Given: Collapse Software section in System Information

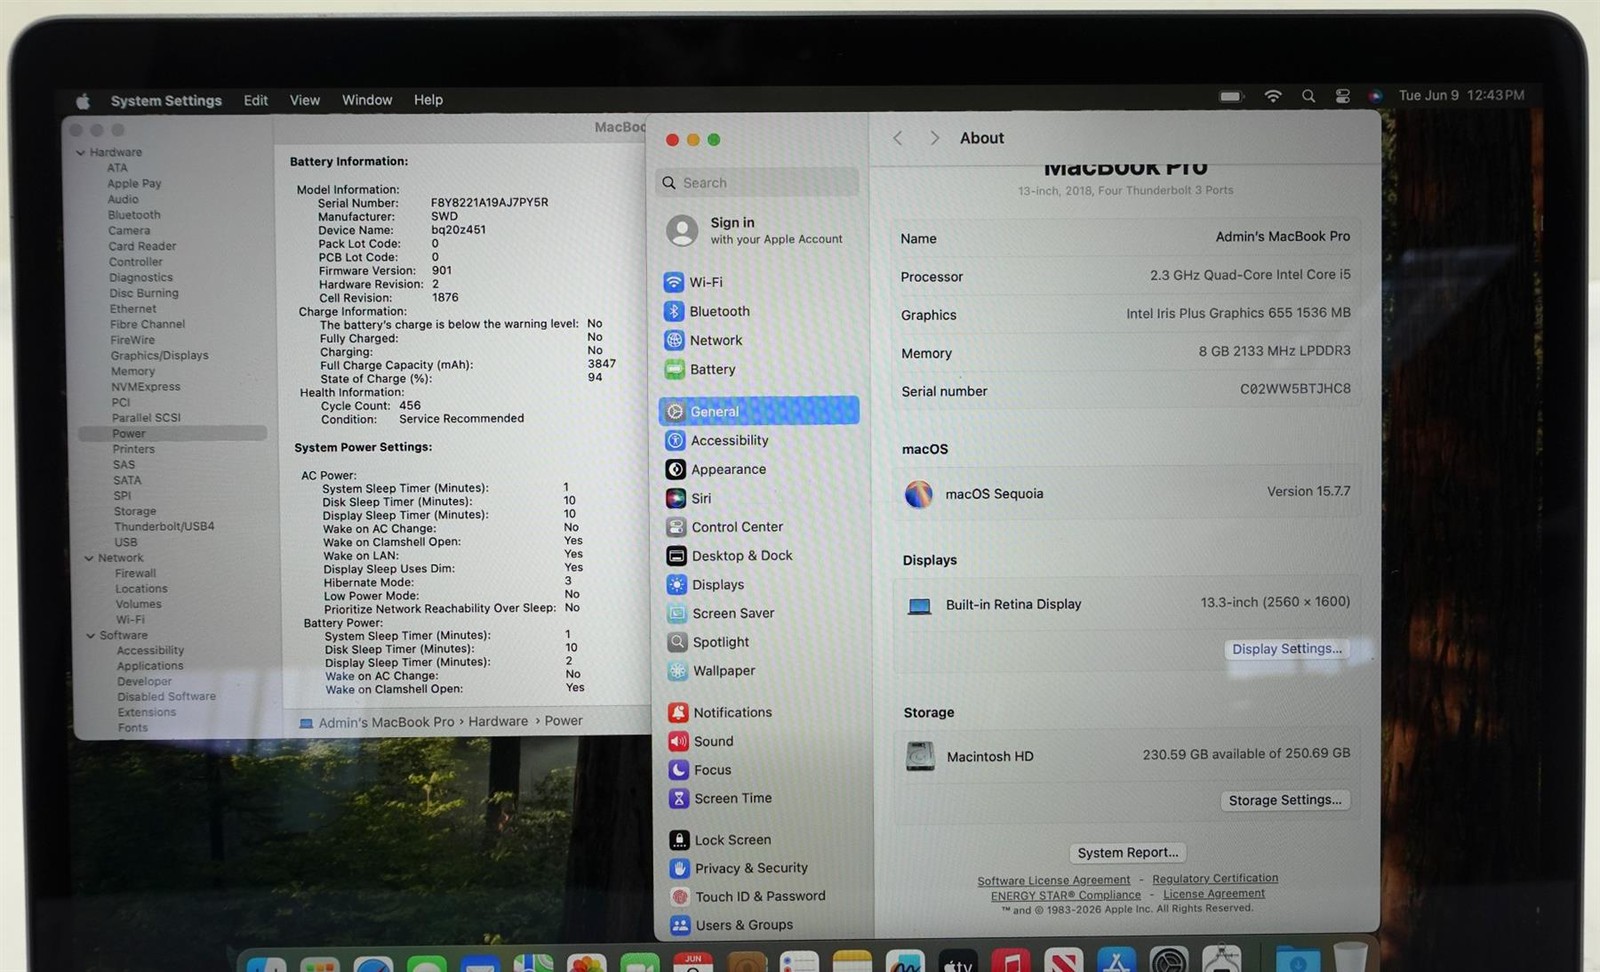Looking at the screenshot, I should (91, 635).
